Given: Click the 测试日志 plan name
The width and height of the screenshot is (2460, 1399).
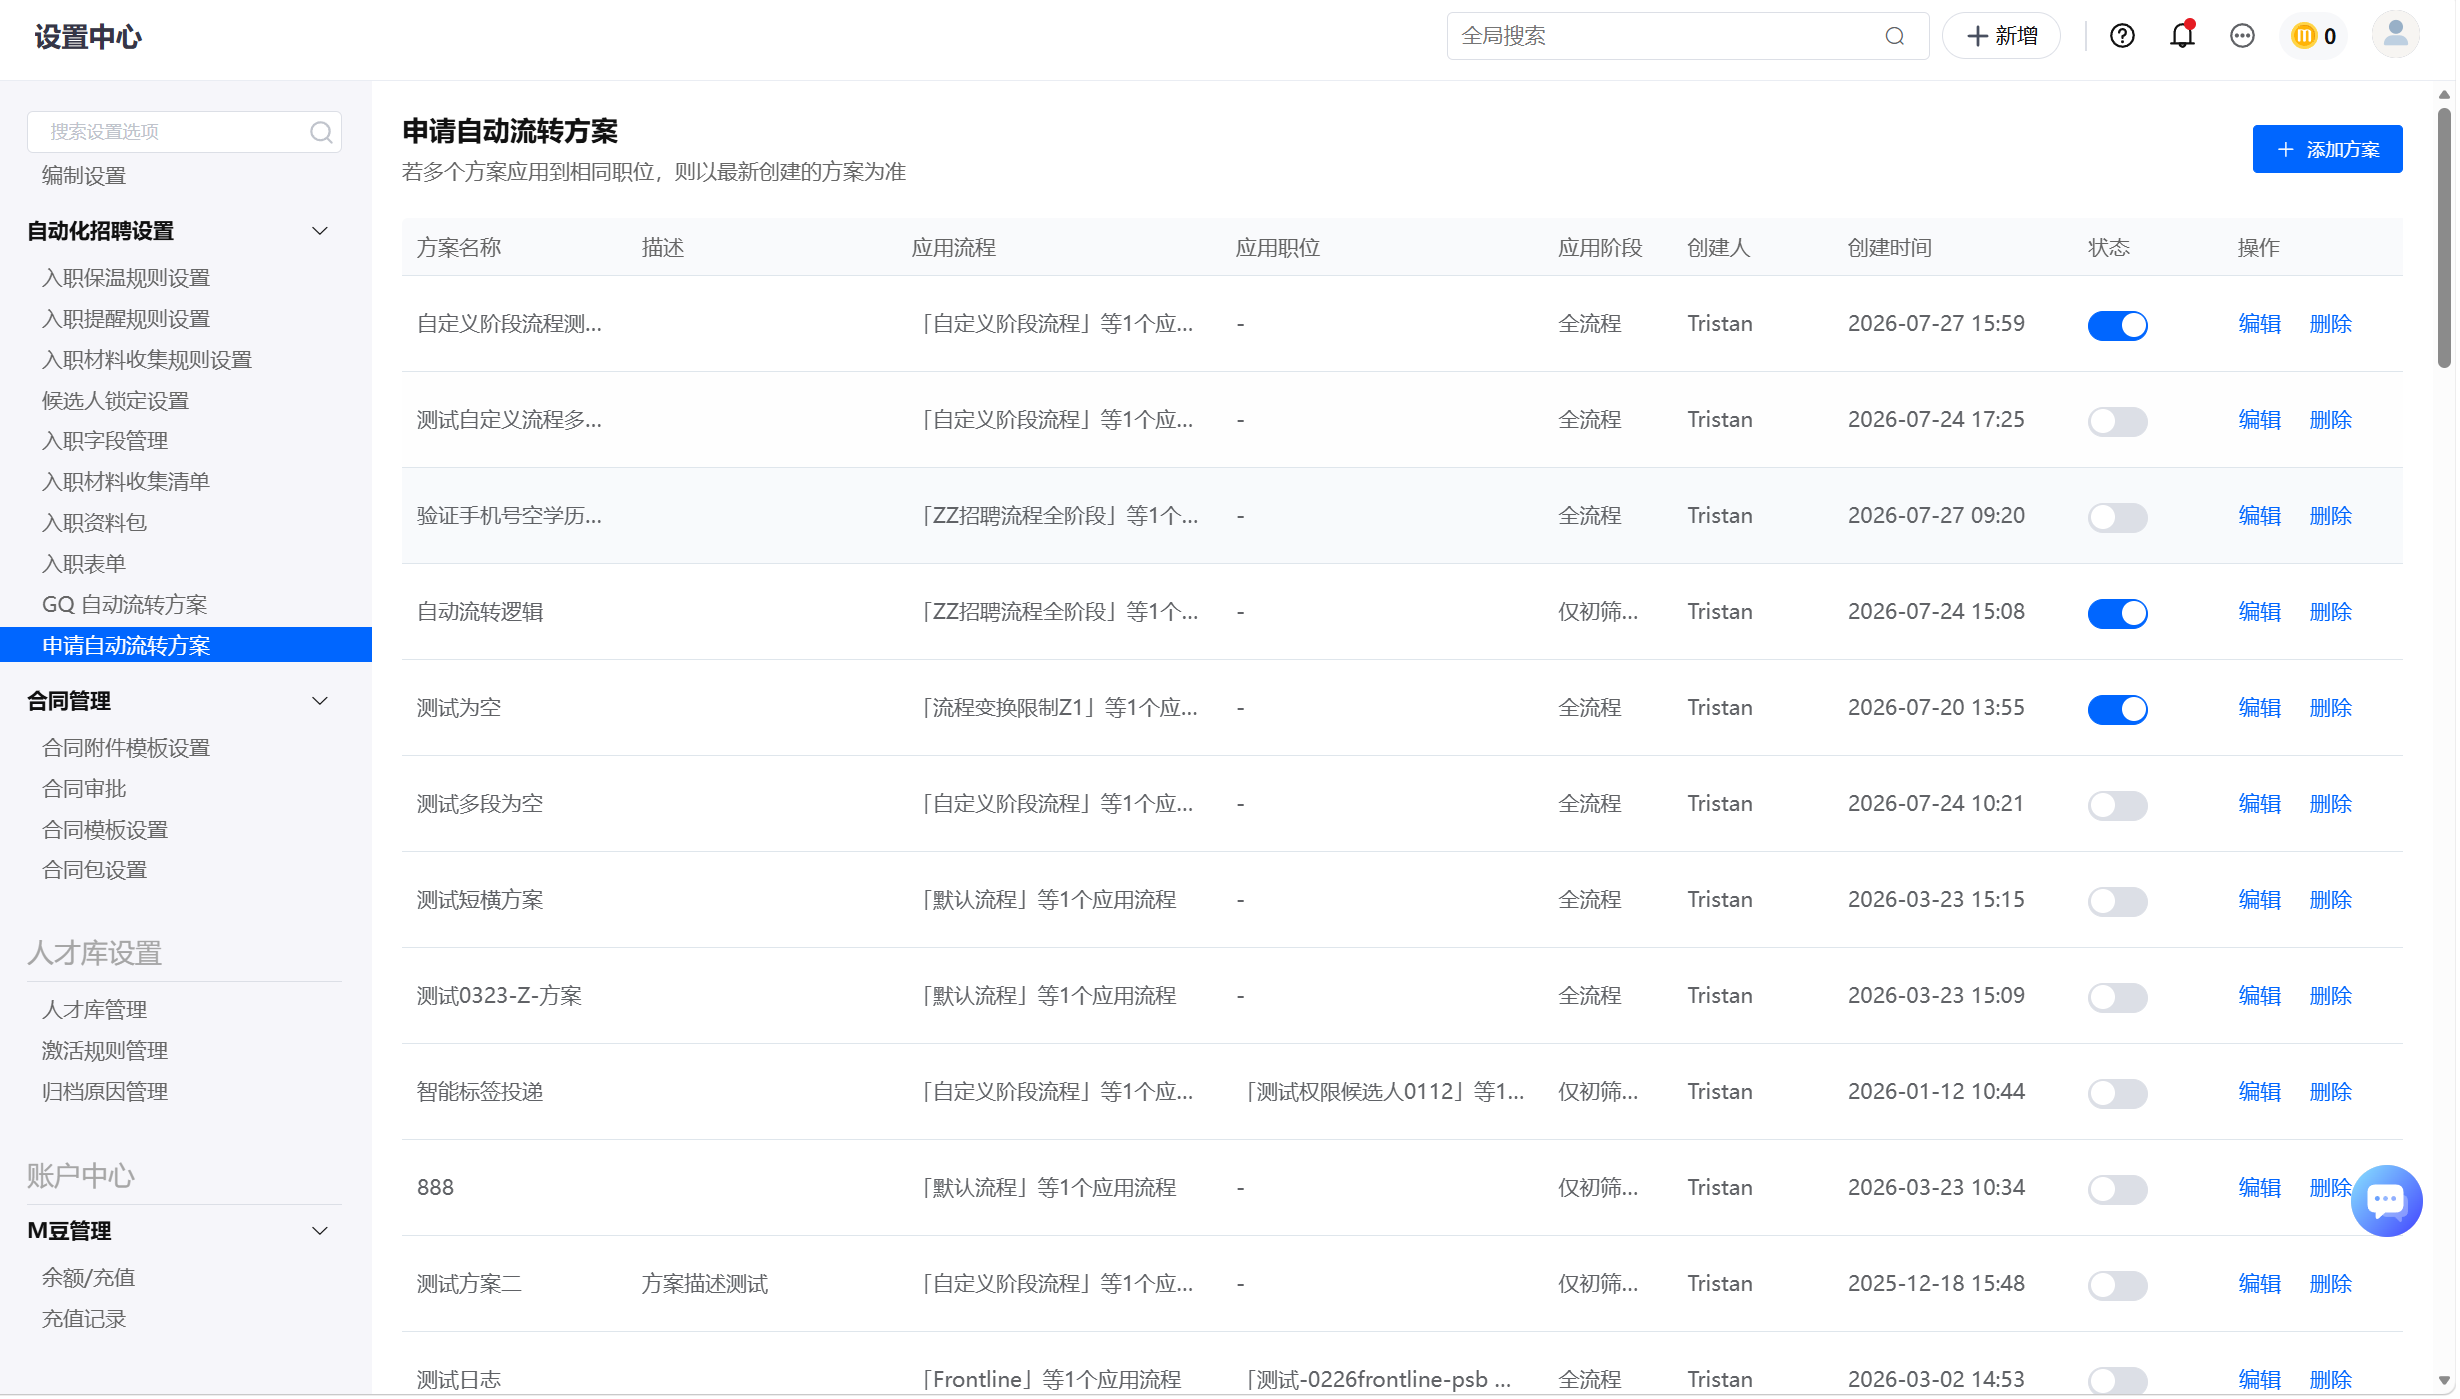Looking at the screenshot, I should pos(459,1380).
